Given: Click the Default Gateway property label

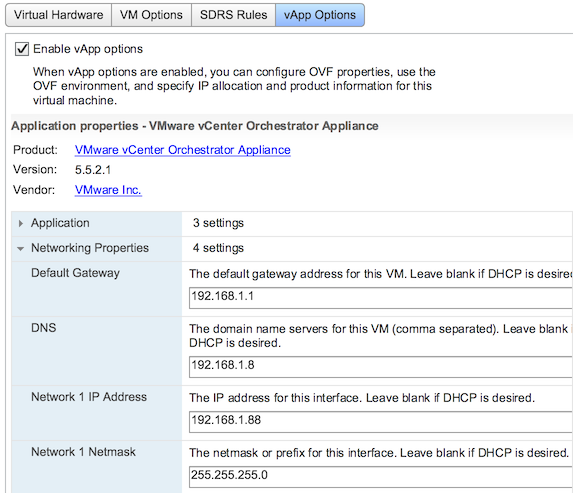Looking at the screenshot, I should [75, 273].
